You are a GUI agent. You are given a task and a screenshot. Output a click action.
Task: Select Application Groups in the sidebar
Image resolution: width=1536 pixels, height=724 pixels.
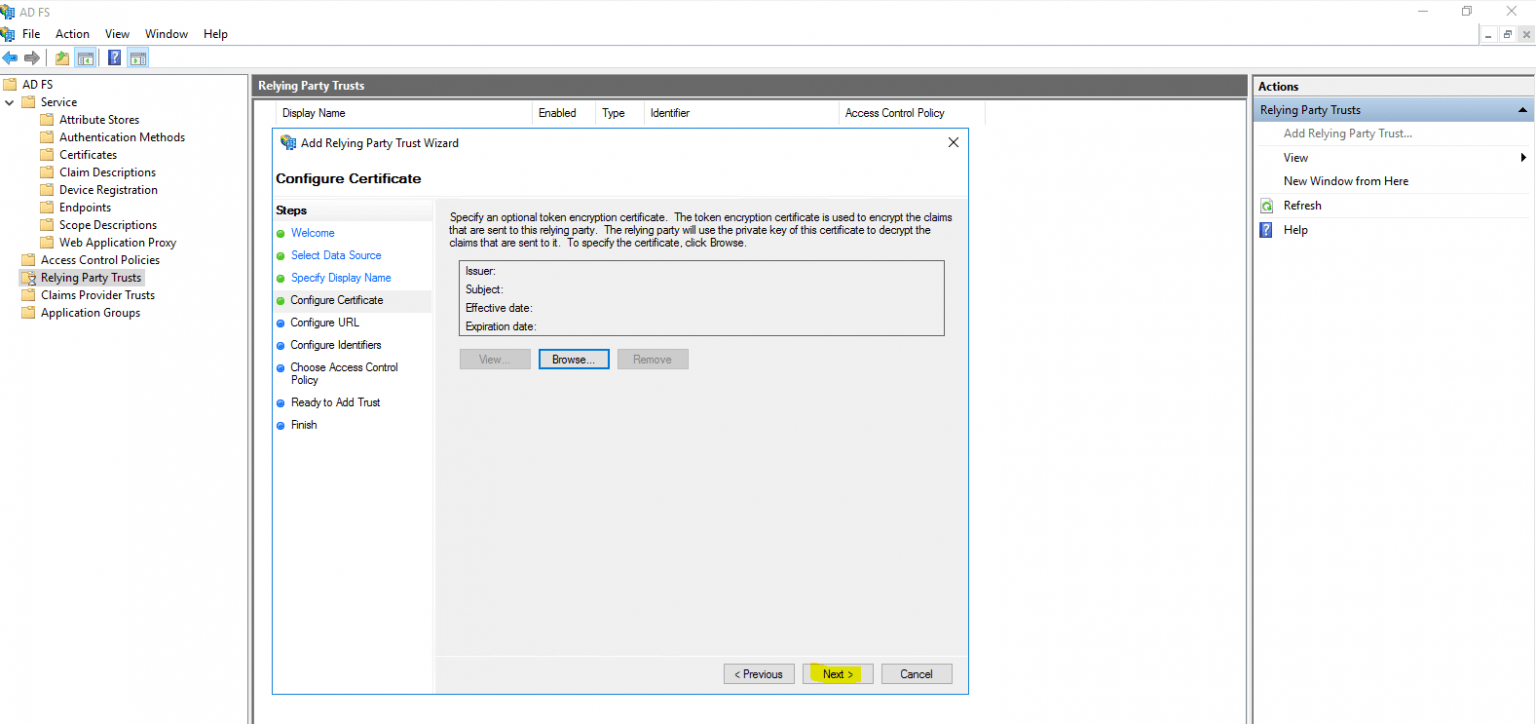[x=89, y=312]
